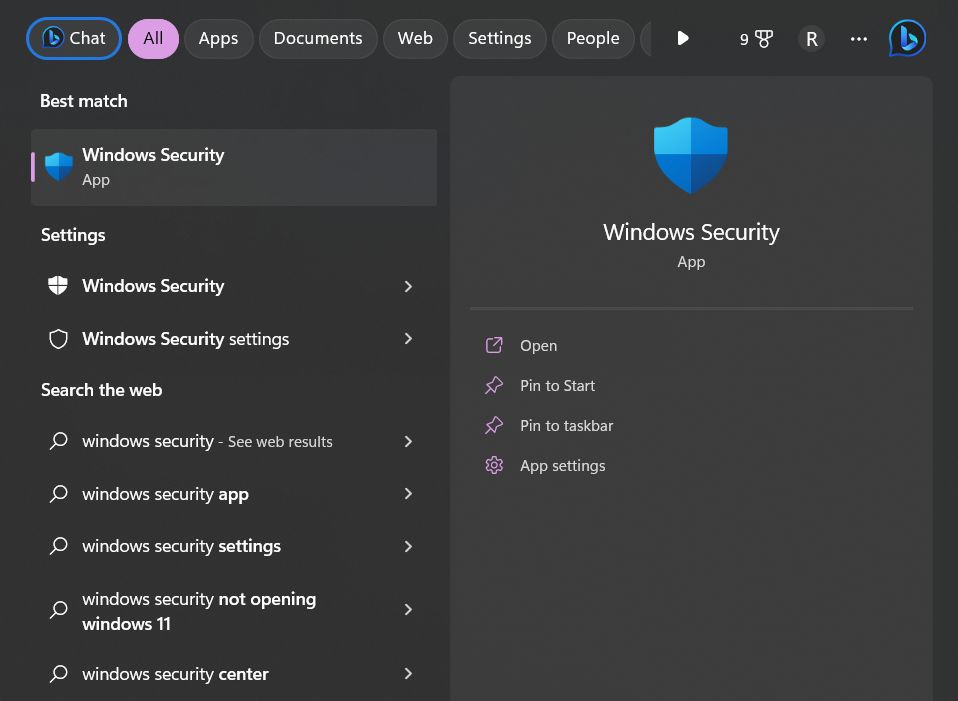Switch to the People filter tab
958x701 pixels.
[593, 39]
